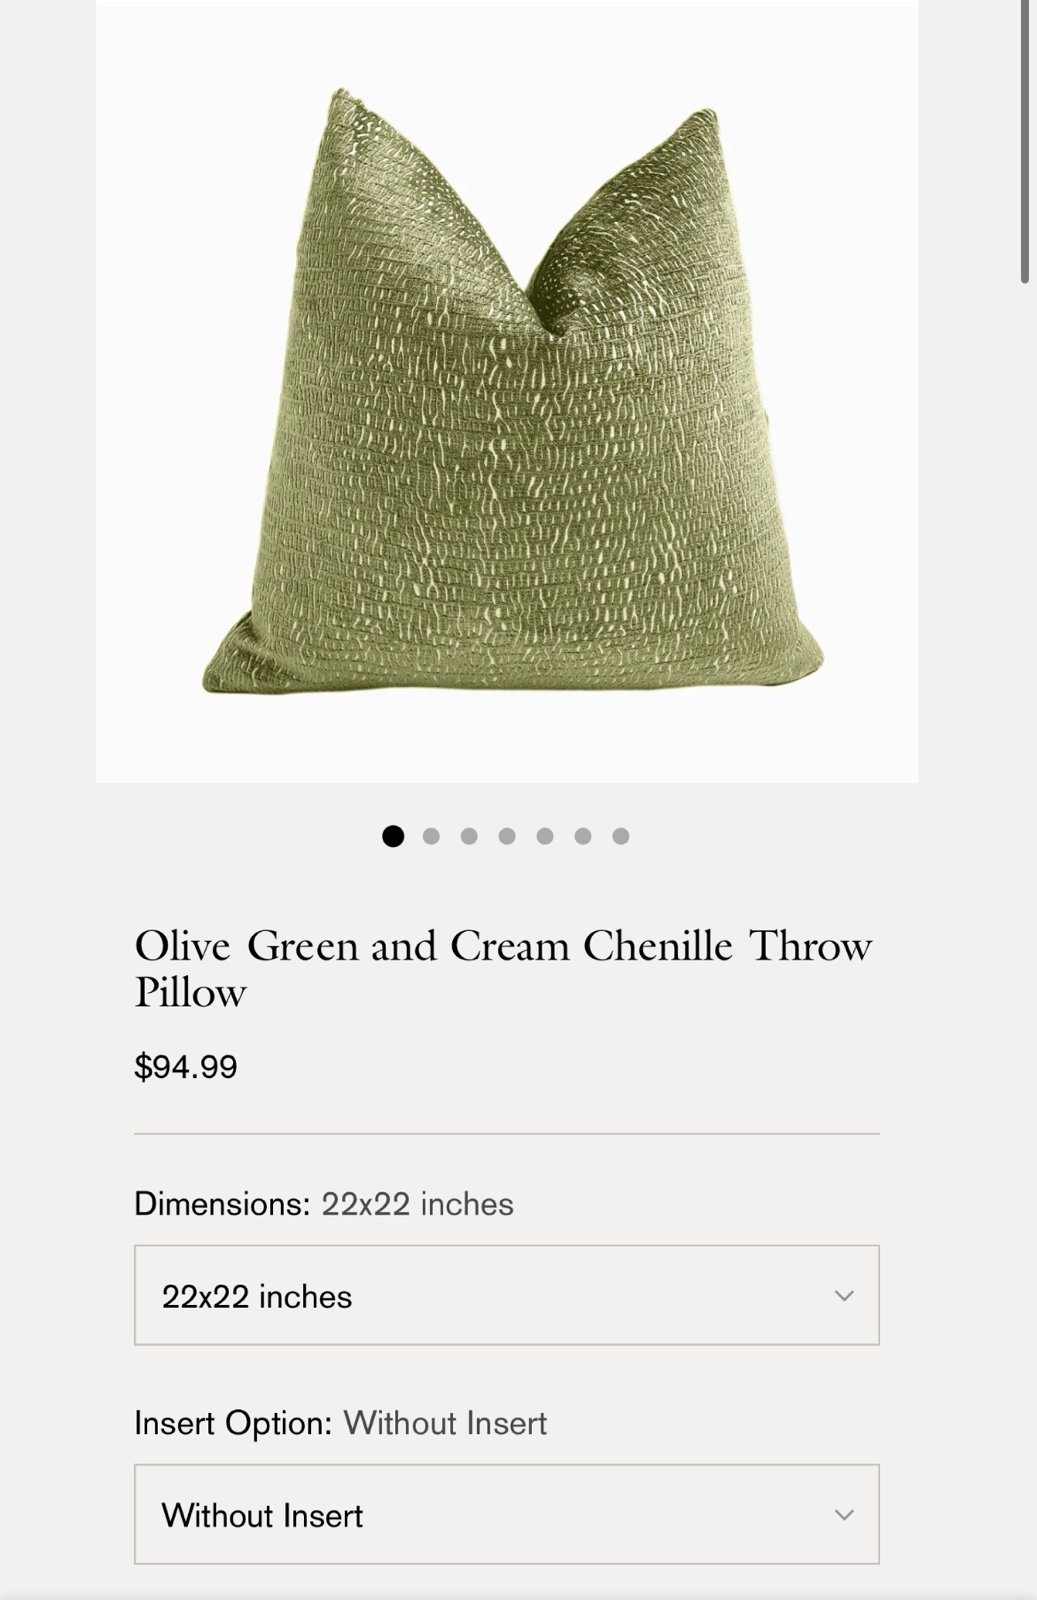Click the Dimensions label
Viewport: 1037px width, 1600px height.
(223, 1204)
